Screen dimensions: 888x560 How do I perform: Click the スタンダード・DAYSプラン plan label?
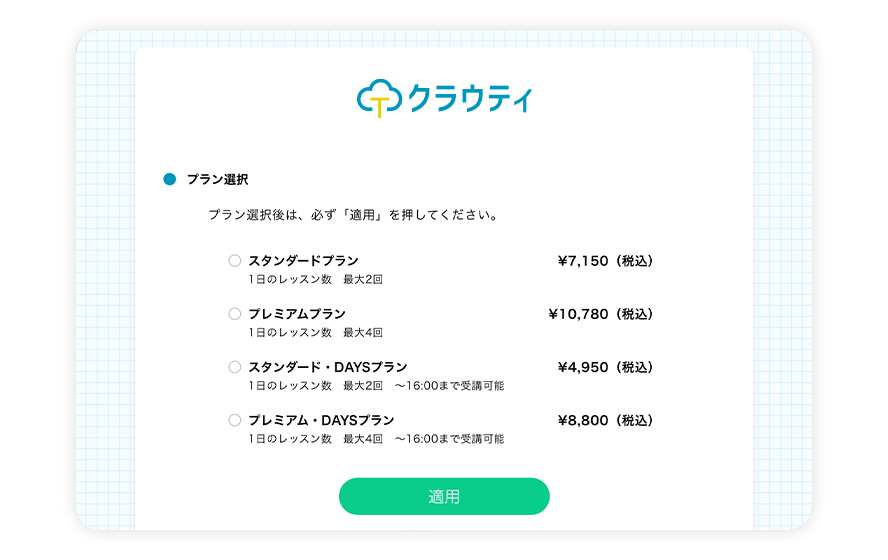[328, 367]
